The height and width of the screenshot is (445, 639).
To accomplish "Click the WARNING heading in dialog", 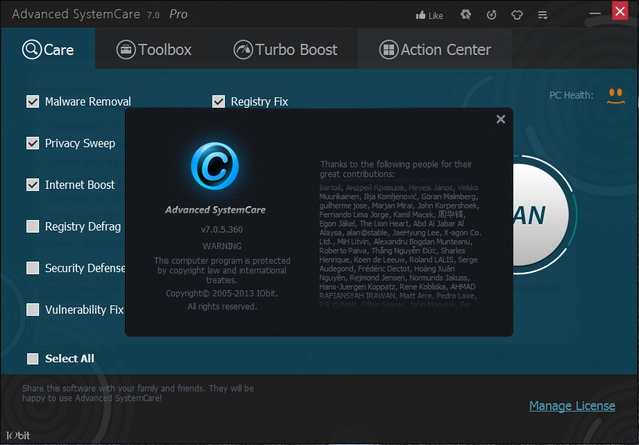I will pyautogui.click(x=222, y=246).
